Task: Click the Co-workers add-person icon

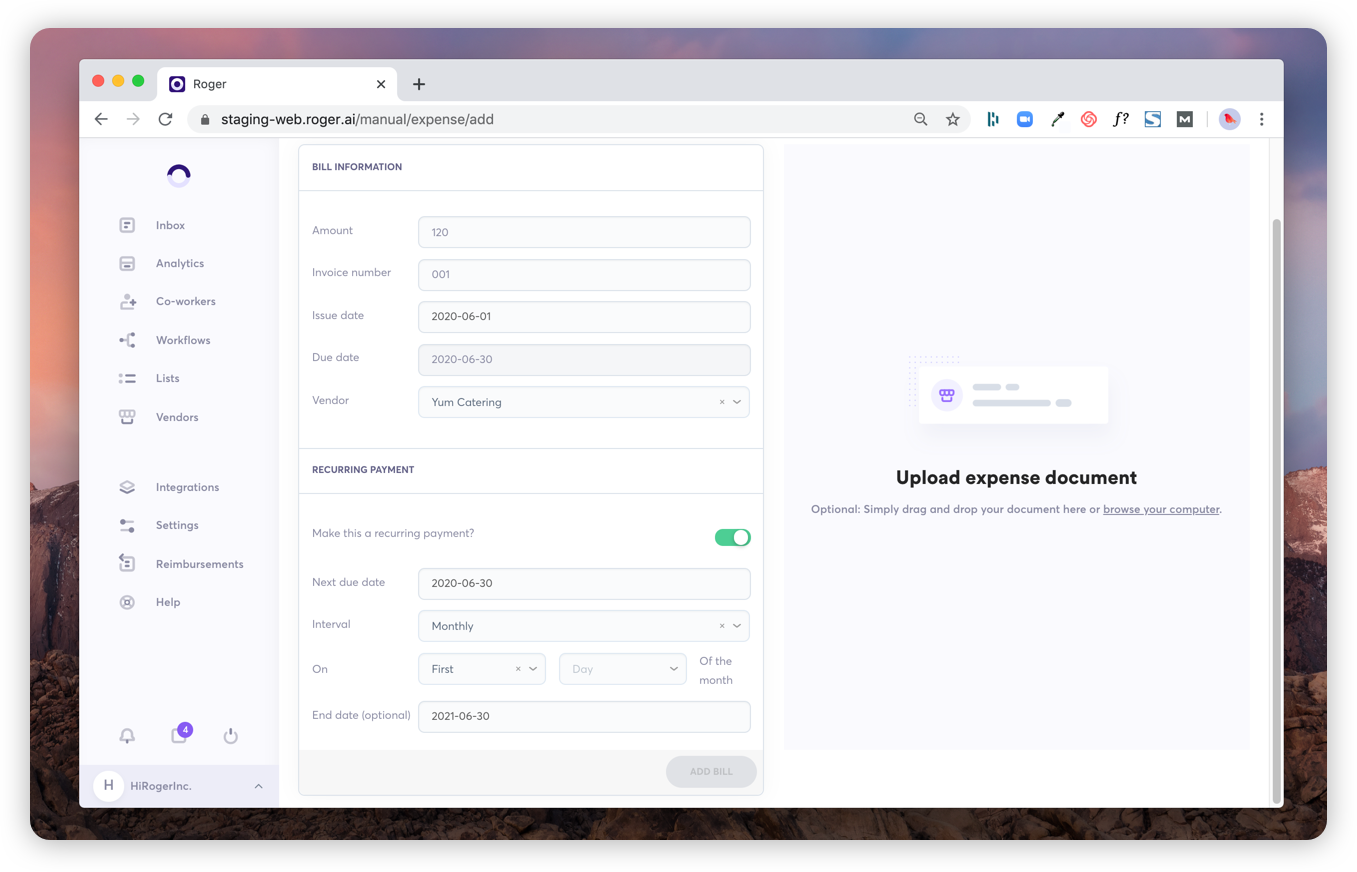Action: [x=127, y=302]
